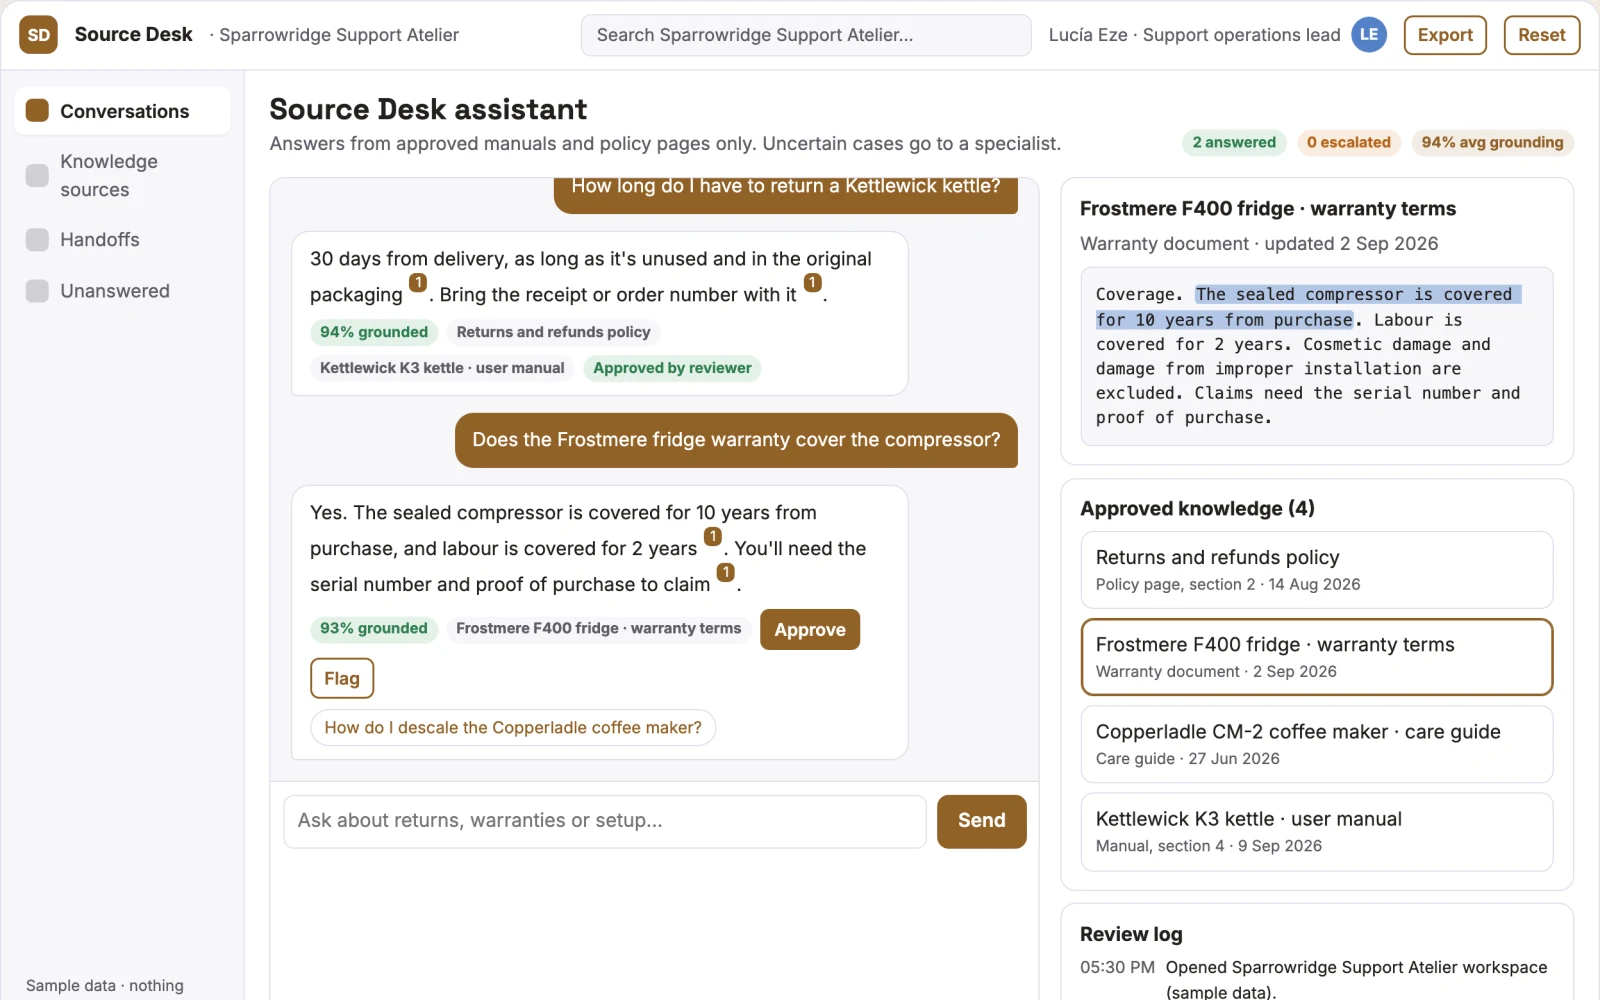Open Kettlewick K3 kettle user manual card
Image resolution: width=1600 pixels, height=1000 pixels.
coord(1317,832)
